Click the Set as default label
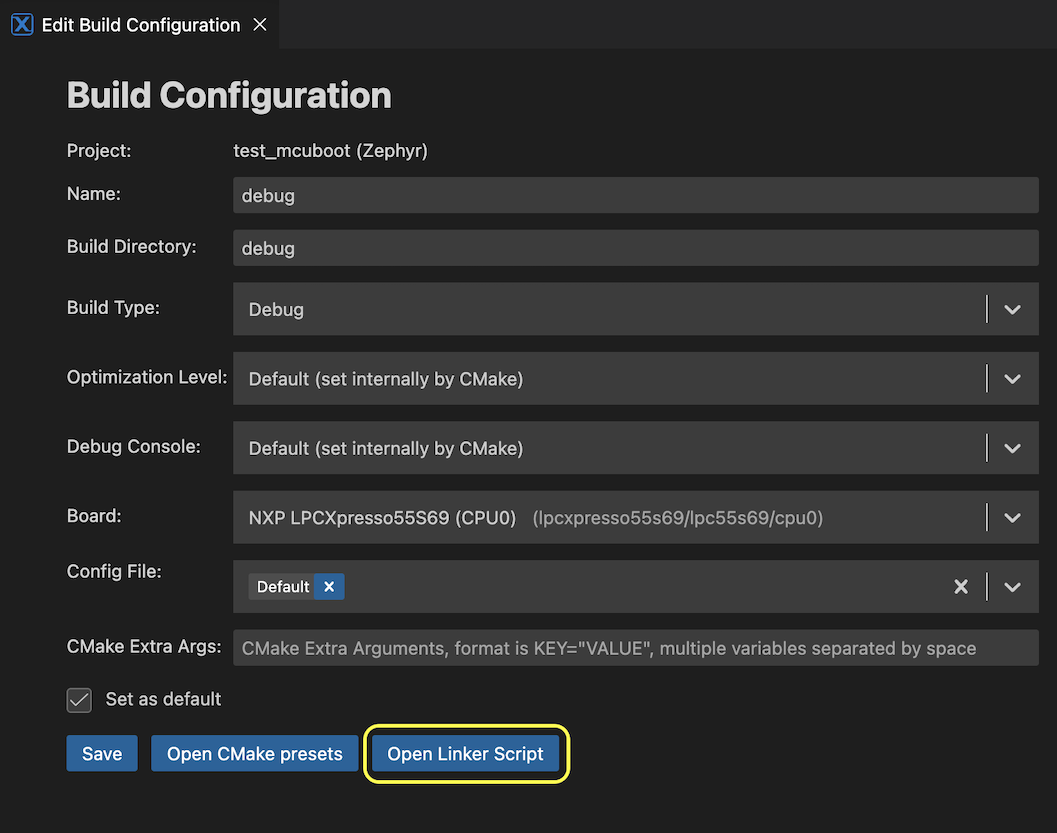1057x833 pixels. pyautogui.click(x=163, y=699)
